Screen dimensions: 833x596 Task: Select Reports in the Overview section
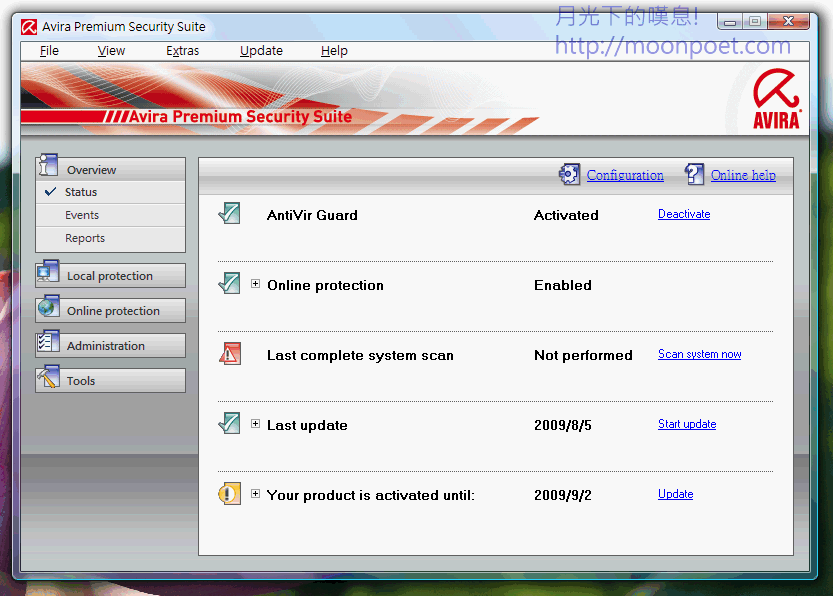pyautogui.click(x=85, y=238)
